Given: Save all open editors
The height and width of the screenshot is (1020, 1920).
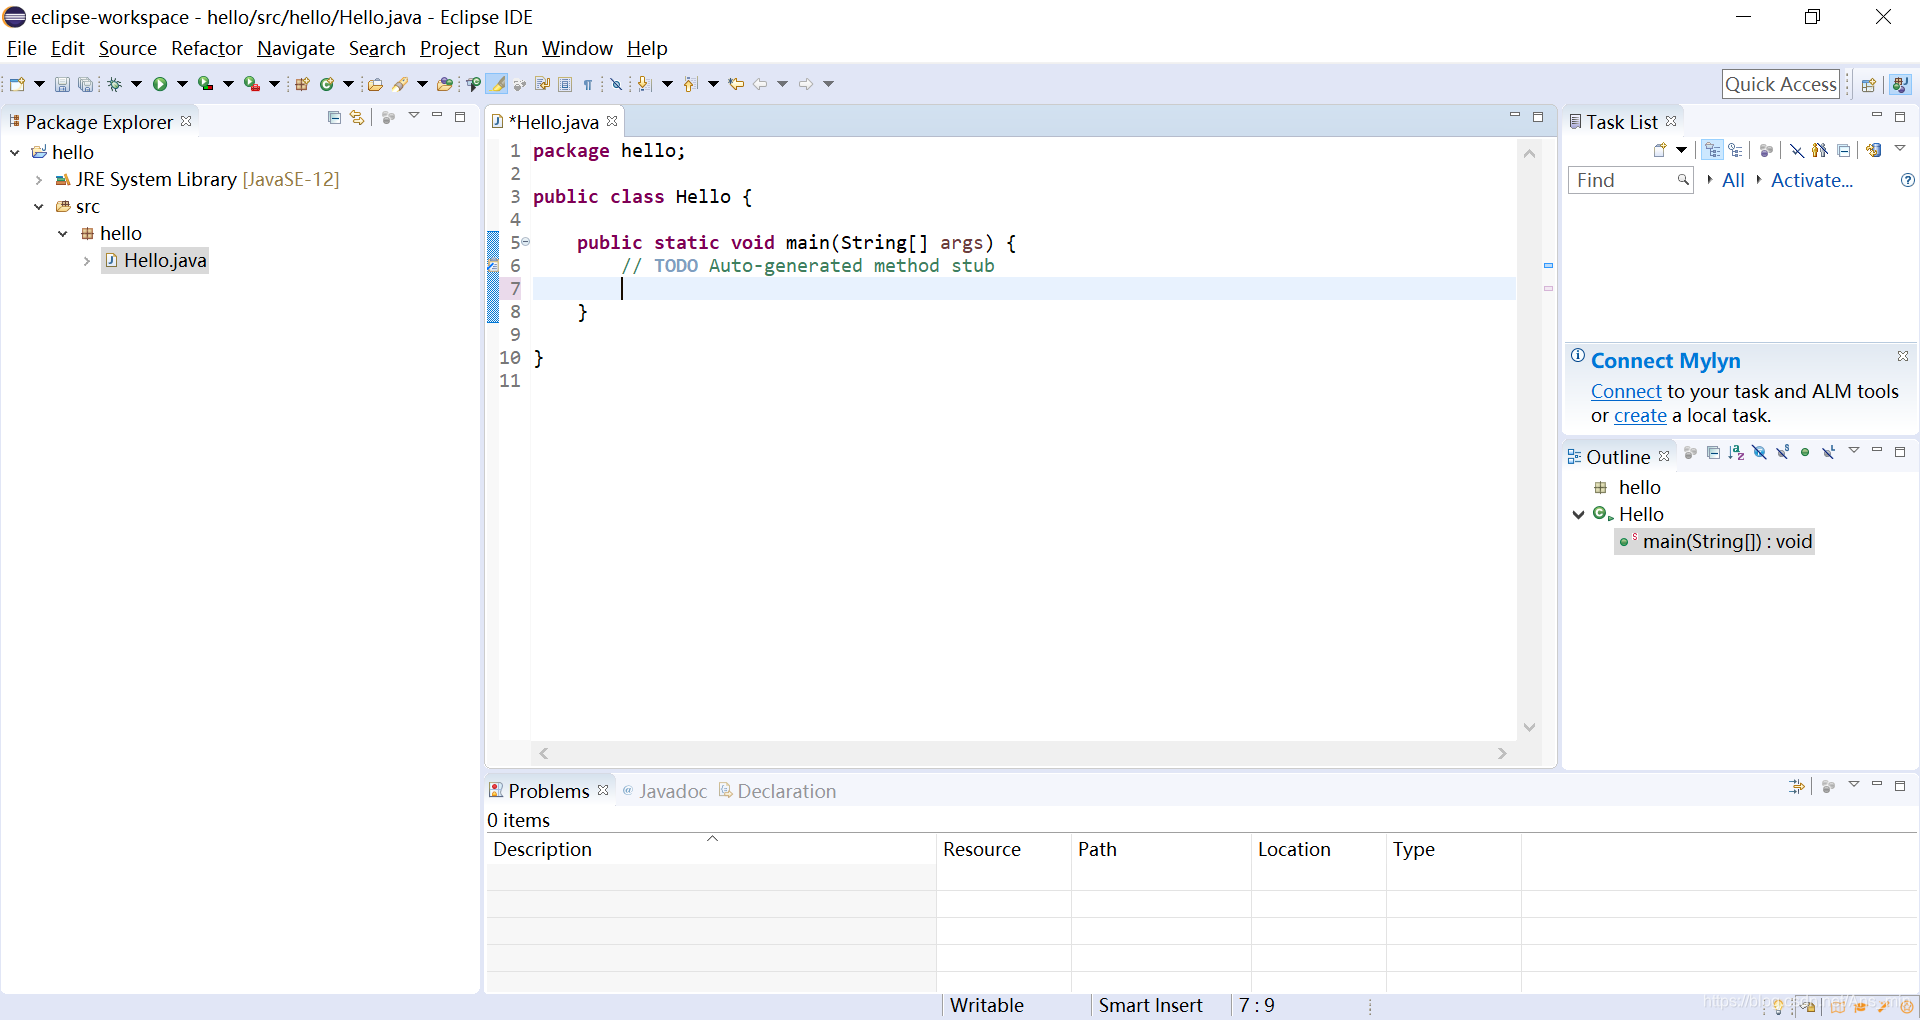Looking at the screenshot, I should pos(86,84).
